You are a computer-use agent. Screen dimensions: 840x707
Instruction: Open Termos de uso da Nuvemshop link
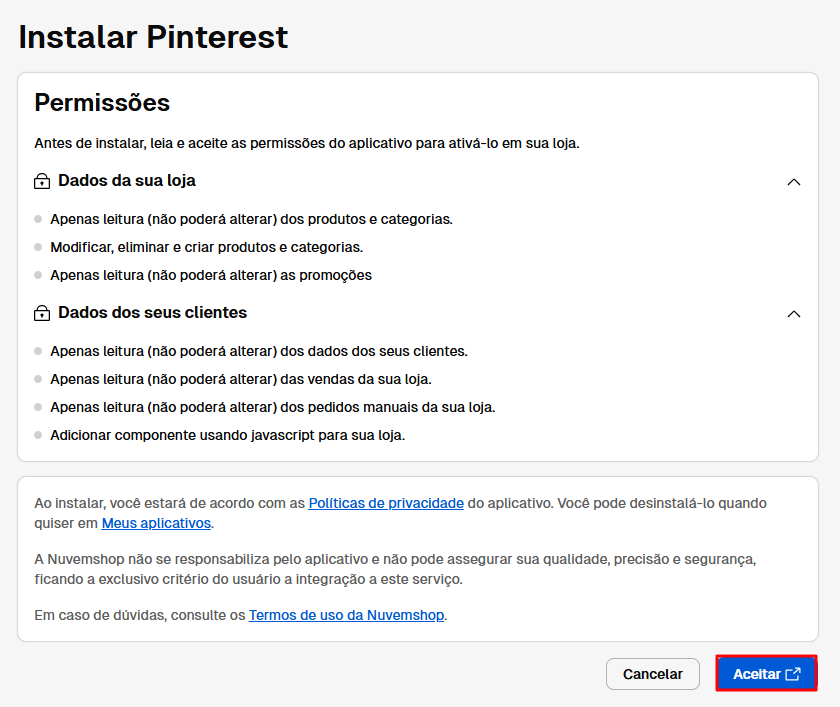(346, 615)
